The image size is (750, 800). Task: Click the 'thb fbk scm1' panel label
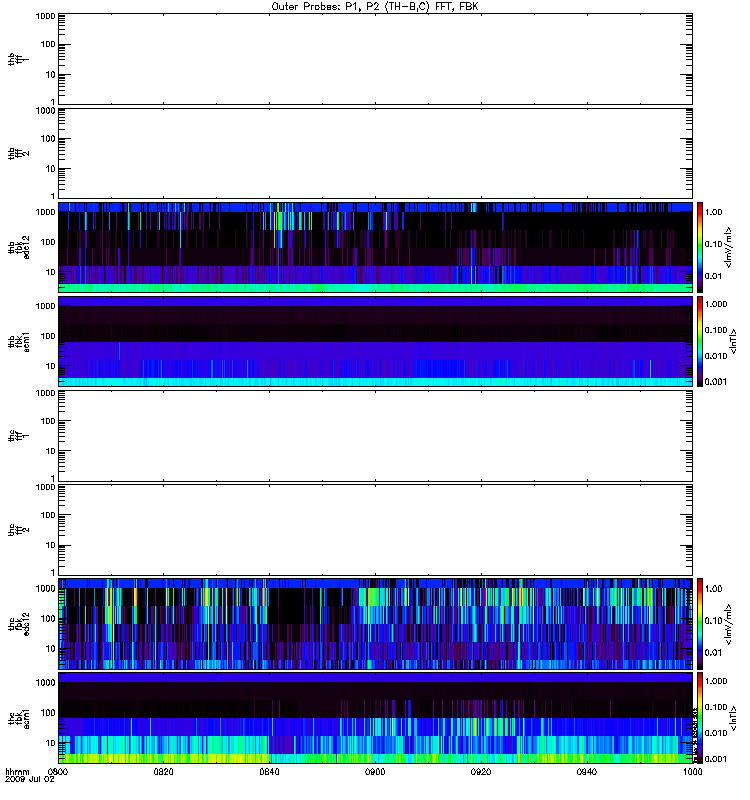(x=18, y=342)
